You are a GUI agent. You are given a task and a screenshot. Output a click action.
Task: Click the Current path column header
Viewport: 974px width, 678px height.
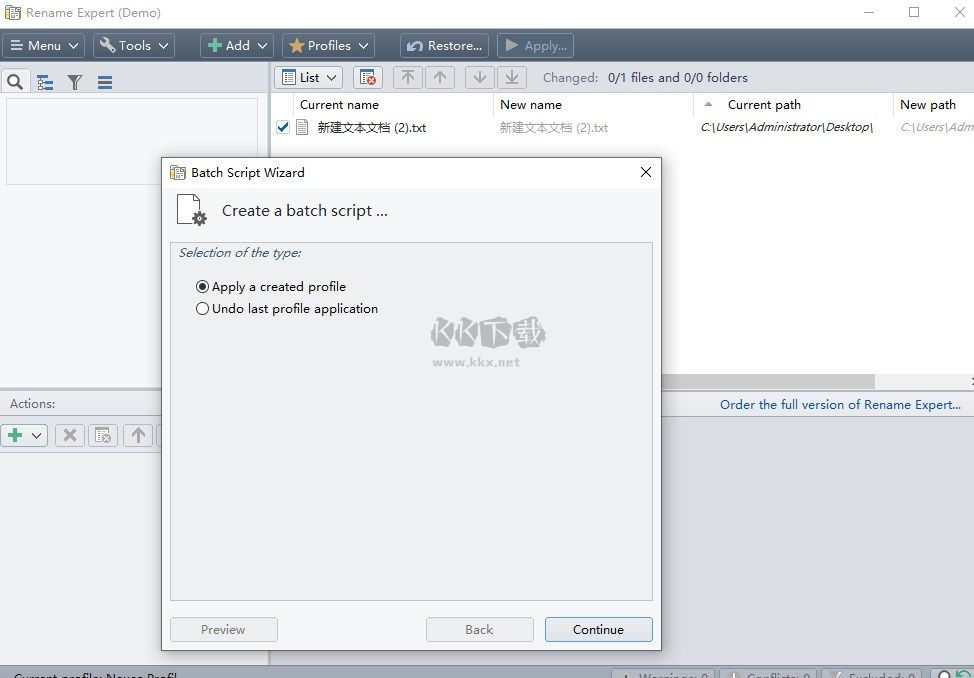pyautogui.click(x=764, y=104)
